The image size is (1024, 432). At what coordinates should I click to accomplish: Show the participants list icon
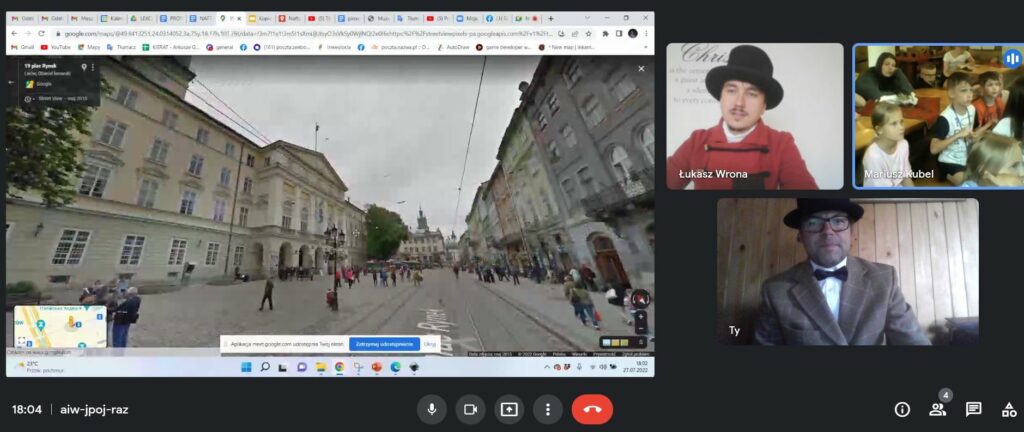pos(938,409)
